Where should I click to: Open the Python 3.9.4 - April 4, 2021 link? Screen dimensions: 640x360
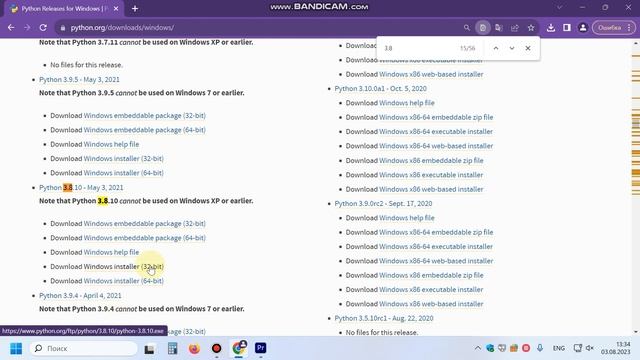(x=80, y=296)
